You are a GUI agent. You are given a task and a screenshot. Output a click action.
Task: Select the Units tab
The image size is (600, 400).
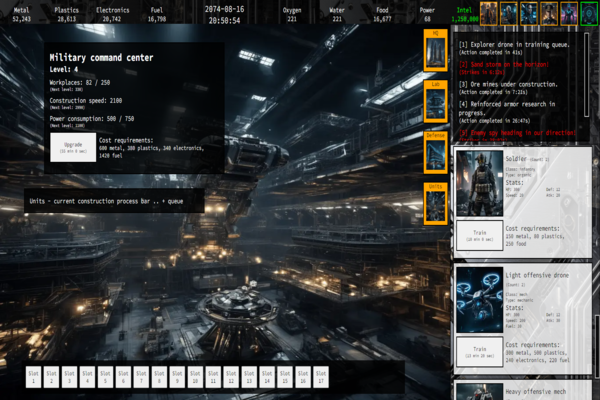(436, 204)
